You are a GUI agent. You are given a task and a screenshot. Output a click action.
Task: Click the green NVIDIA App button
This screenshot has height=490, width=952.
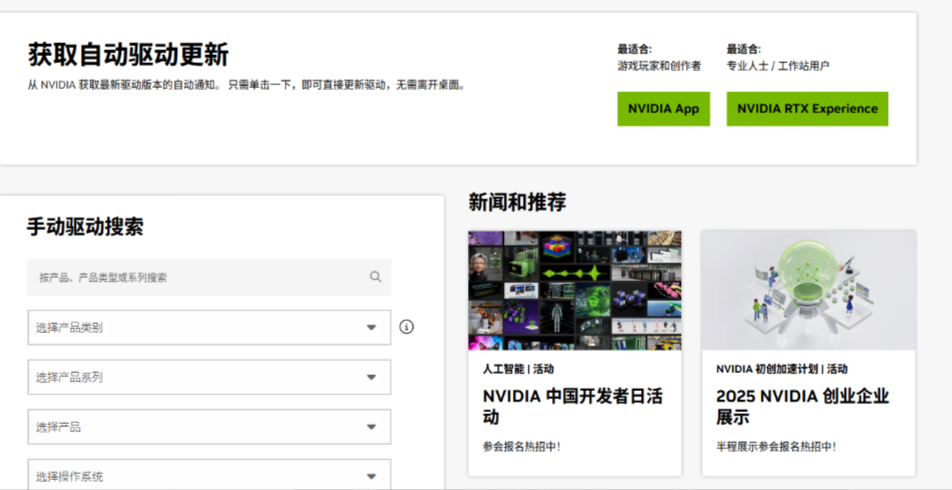pos(663,109)
